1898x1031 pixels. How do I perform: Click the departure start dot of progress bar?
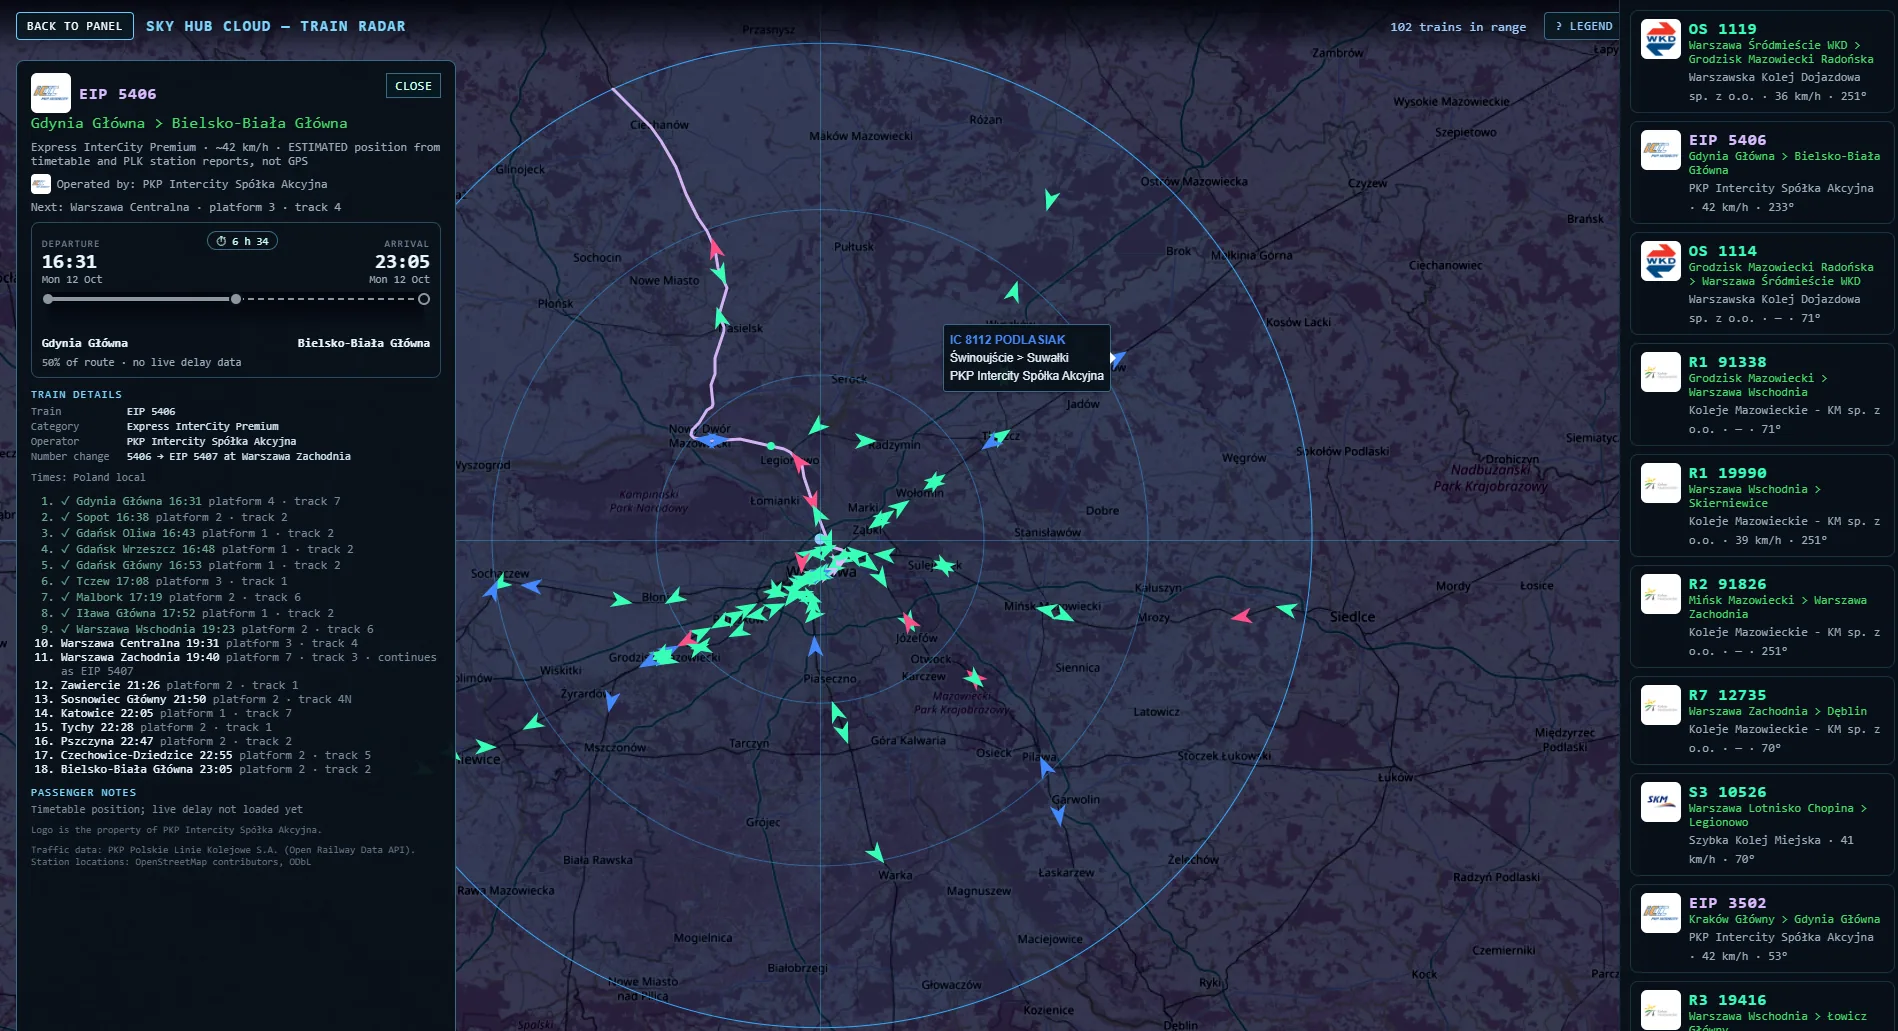click(48, 299)
